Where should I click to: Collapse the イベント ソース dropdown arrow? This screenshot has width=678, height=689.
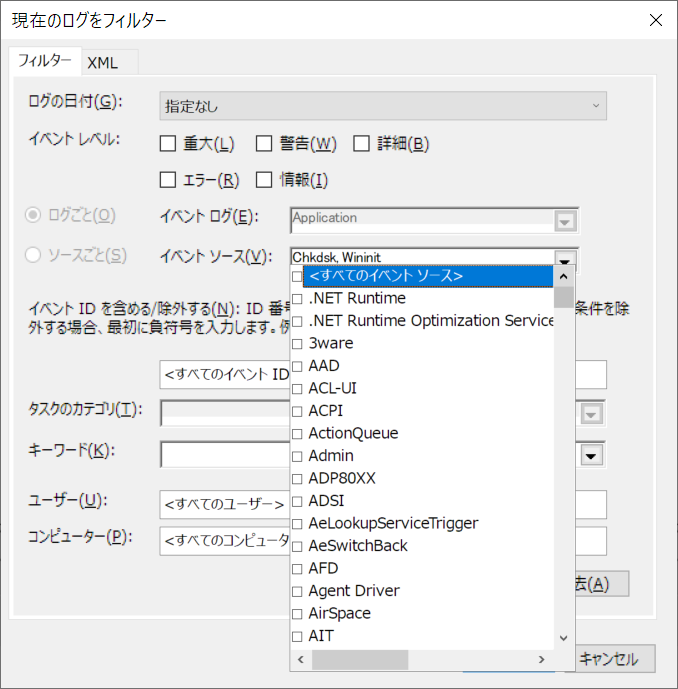[565, 258]
